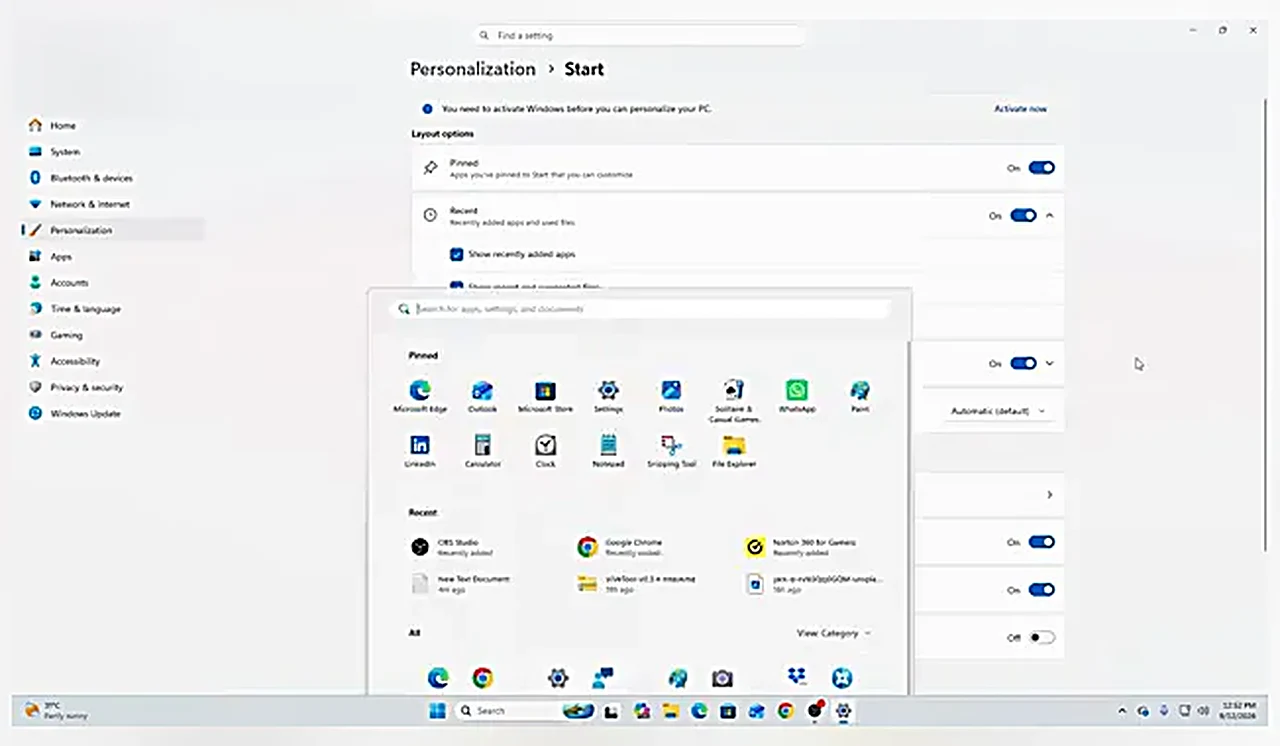This screenshot has height=746, width=1280.
Task: Expand the row with the down chevron
Action: pos(1049,363)
